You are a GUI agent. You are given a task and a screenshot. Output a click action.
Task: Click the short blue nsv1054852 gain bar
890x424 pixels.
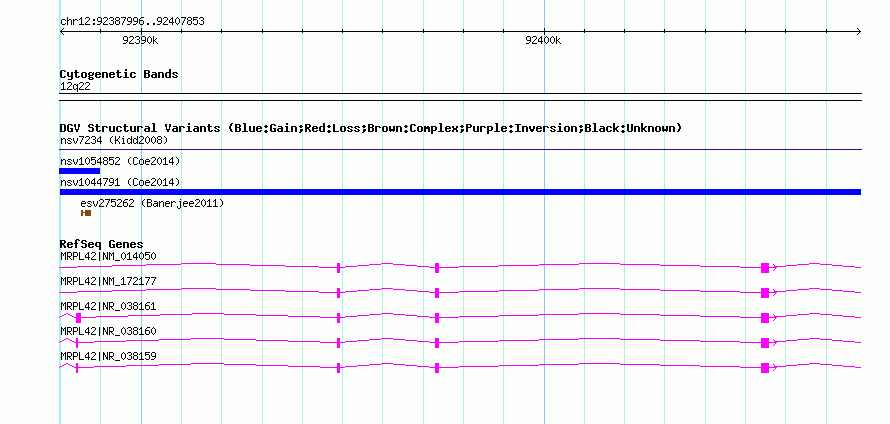tap(79, 171)
